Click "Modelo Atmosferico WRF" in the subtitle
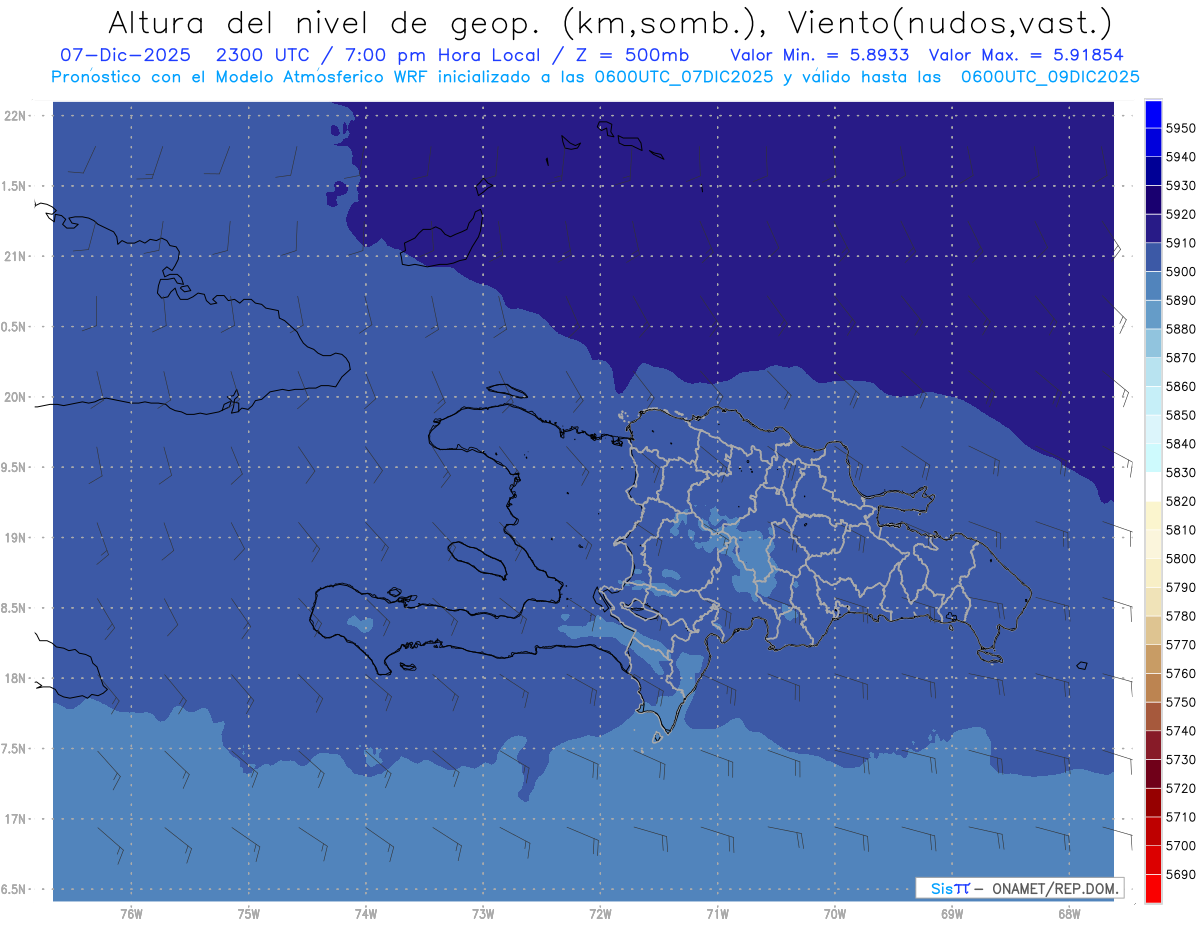The width and height of the screenshot is (1200, 927). [322, 77]
